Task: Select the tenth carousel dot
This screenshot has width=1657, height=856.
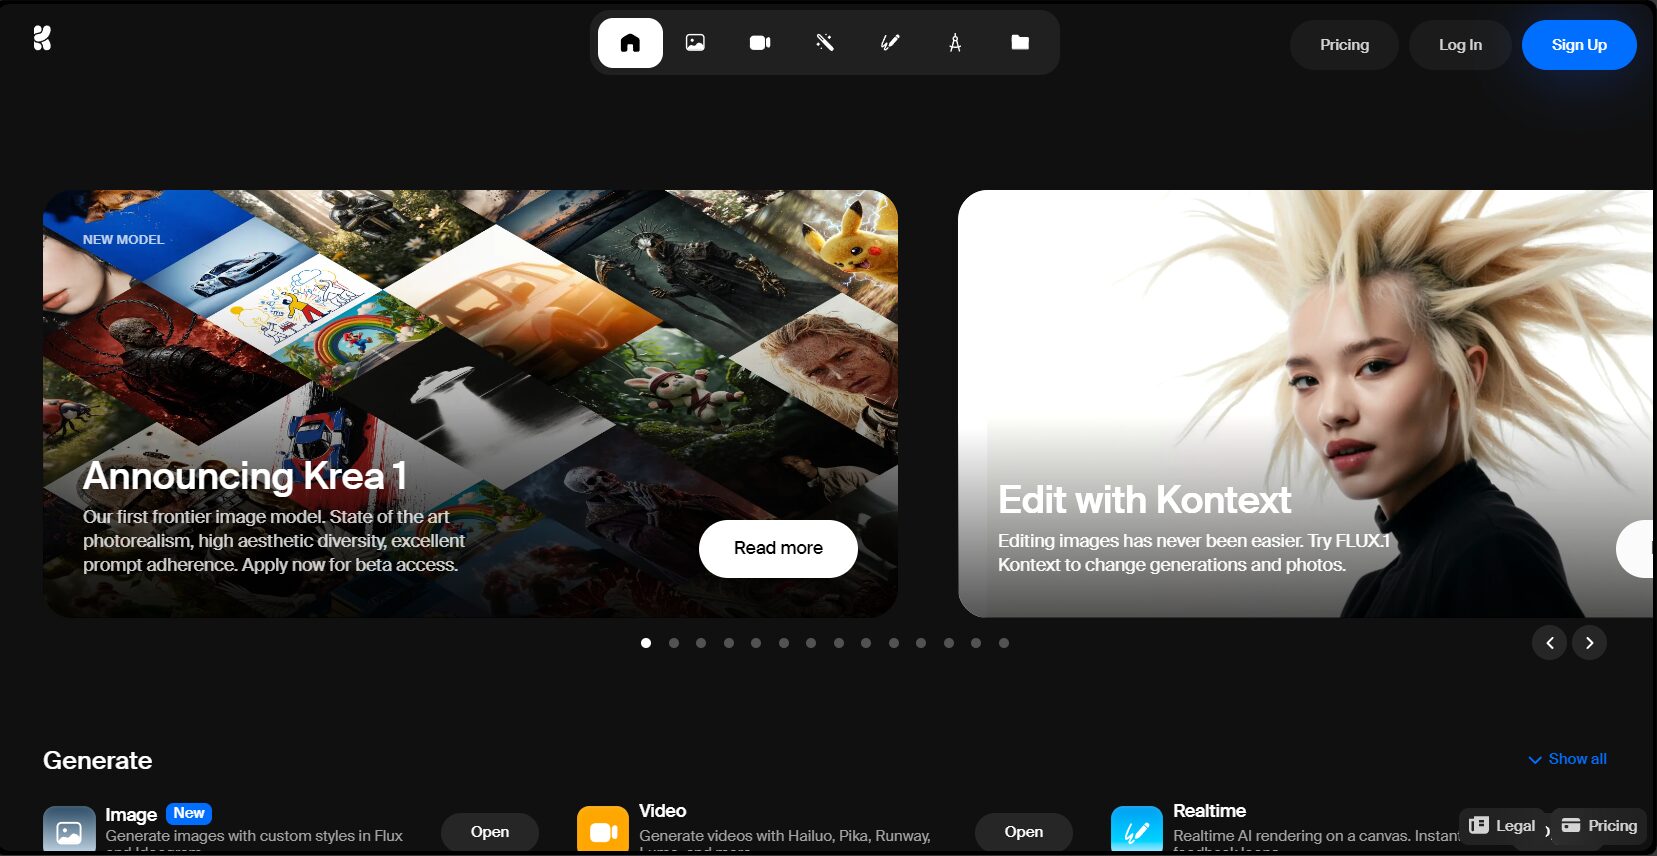Action: coord(894,643)
